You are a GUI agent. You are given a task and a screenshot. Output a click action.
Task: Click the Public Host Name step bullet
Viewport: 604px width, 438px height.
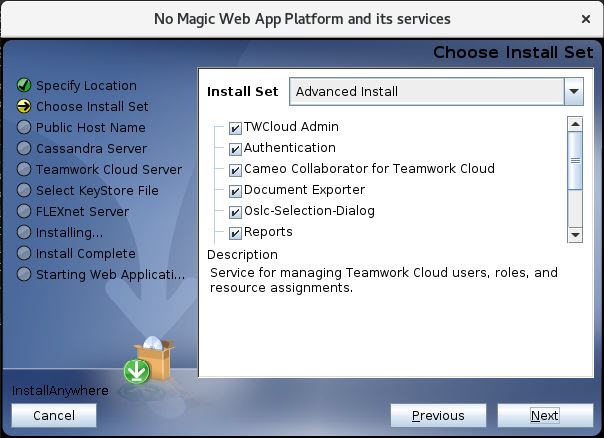pyautogui.click(x=24, y=128)
